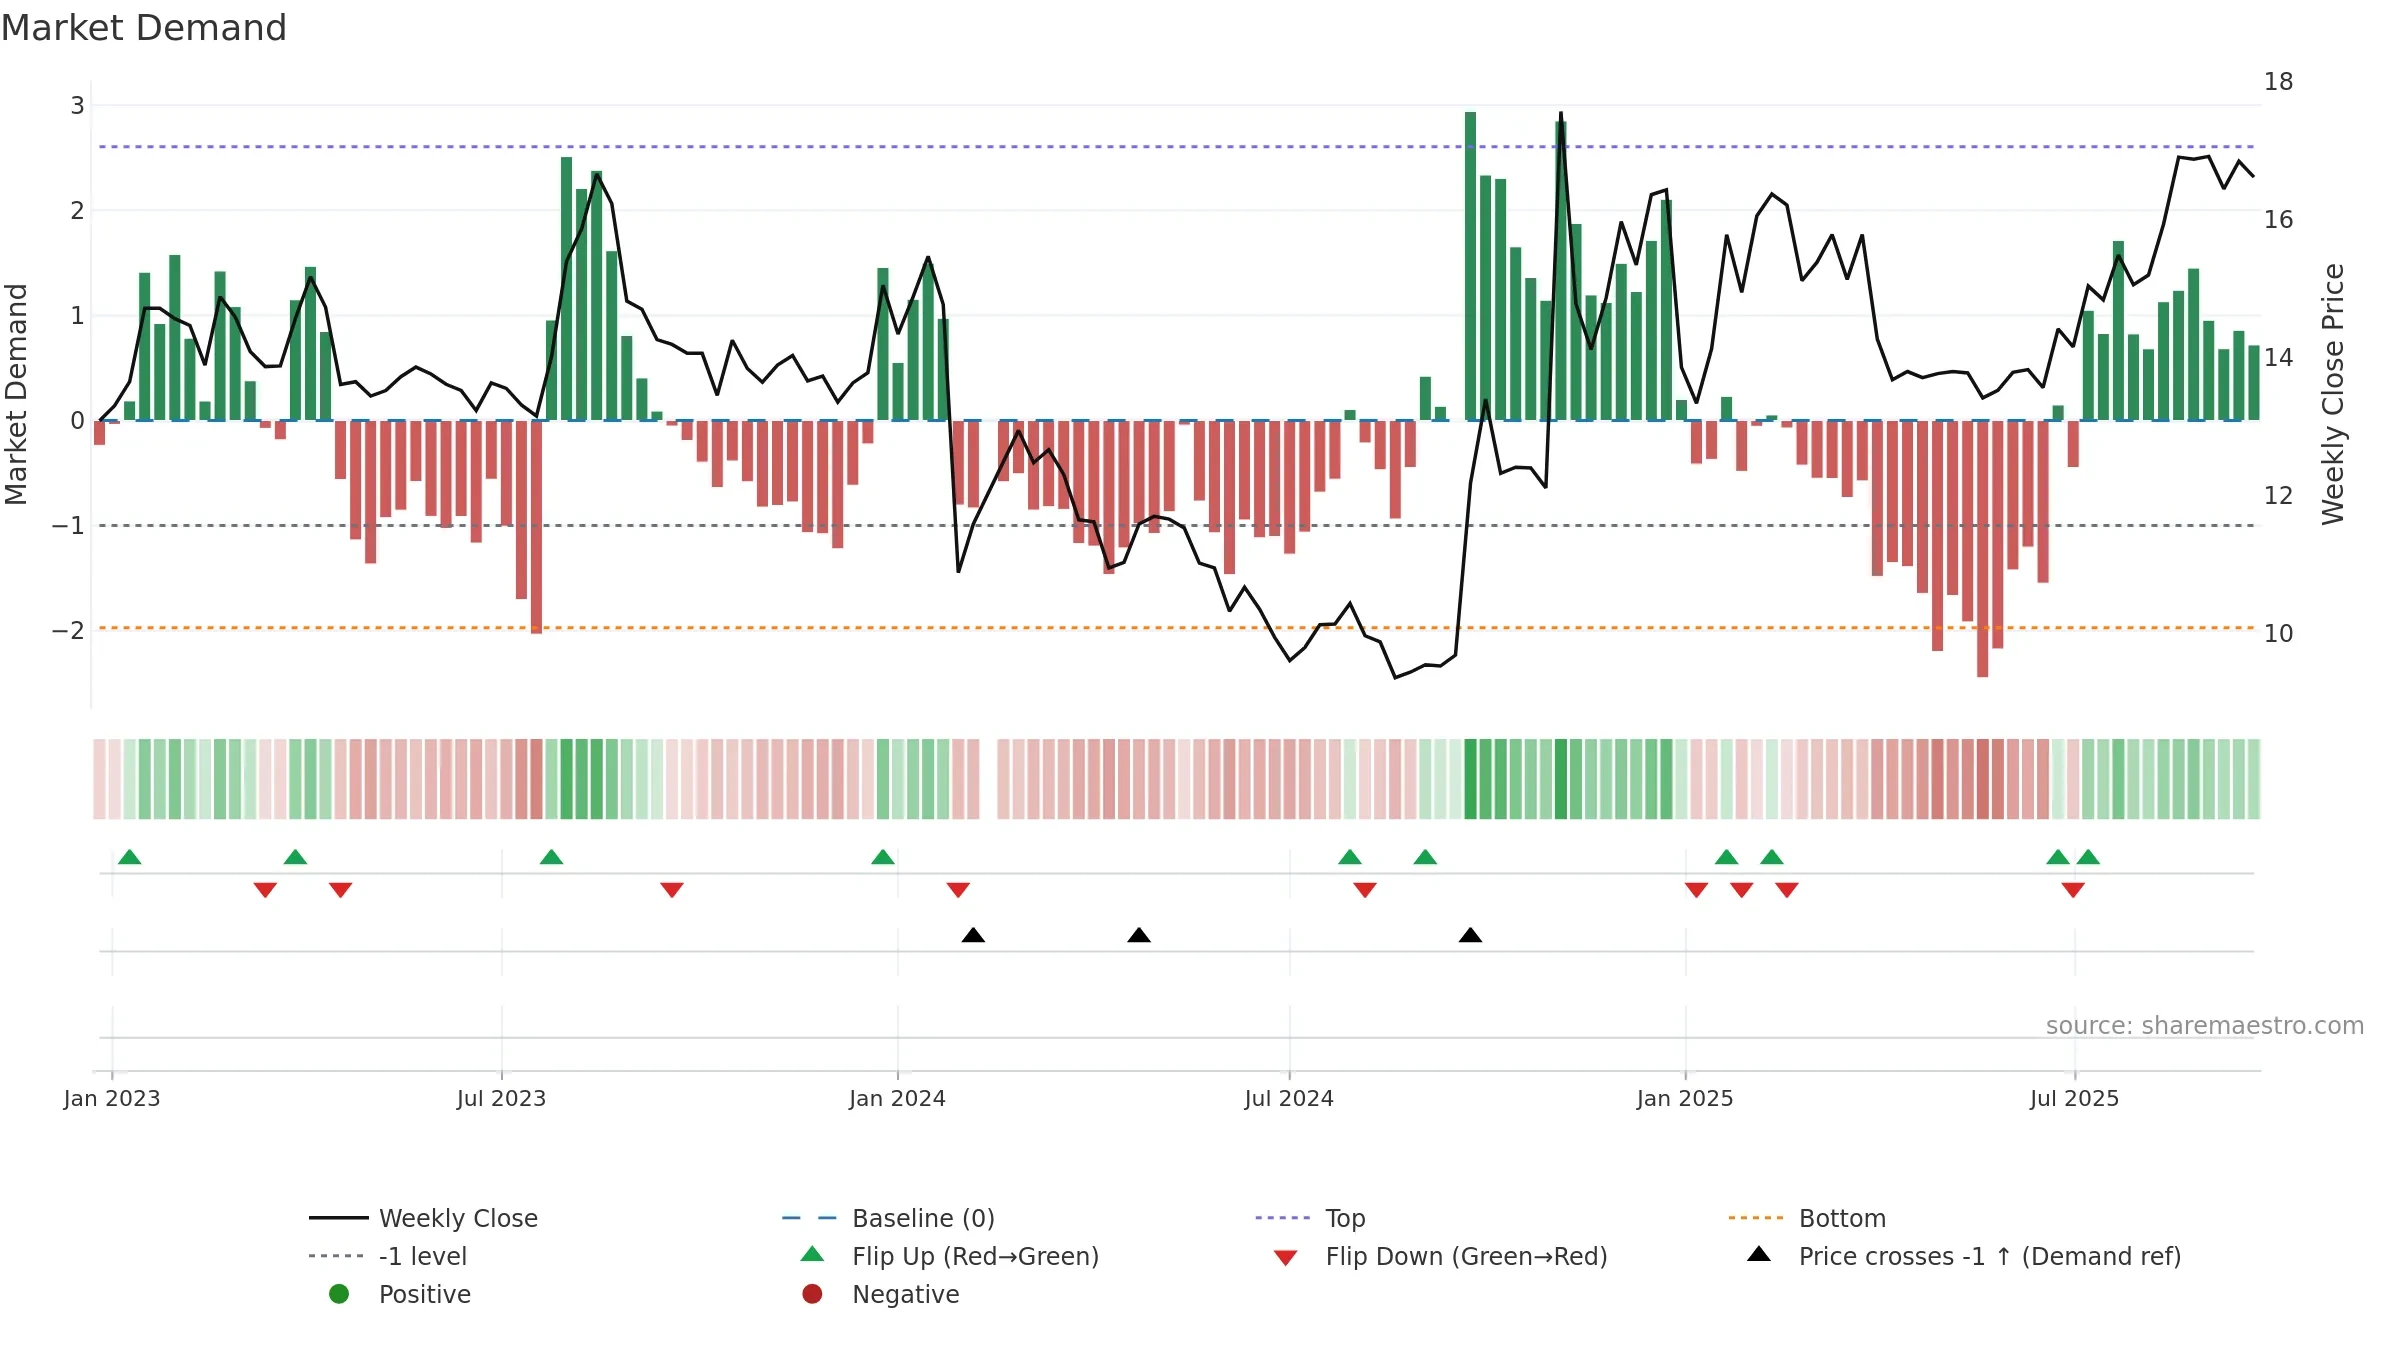The height and width of the screenshot is (1350, 2400).
Task: Click the Jul 2023 axis label
Action: 501,1098
